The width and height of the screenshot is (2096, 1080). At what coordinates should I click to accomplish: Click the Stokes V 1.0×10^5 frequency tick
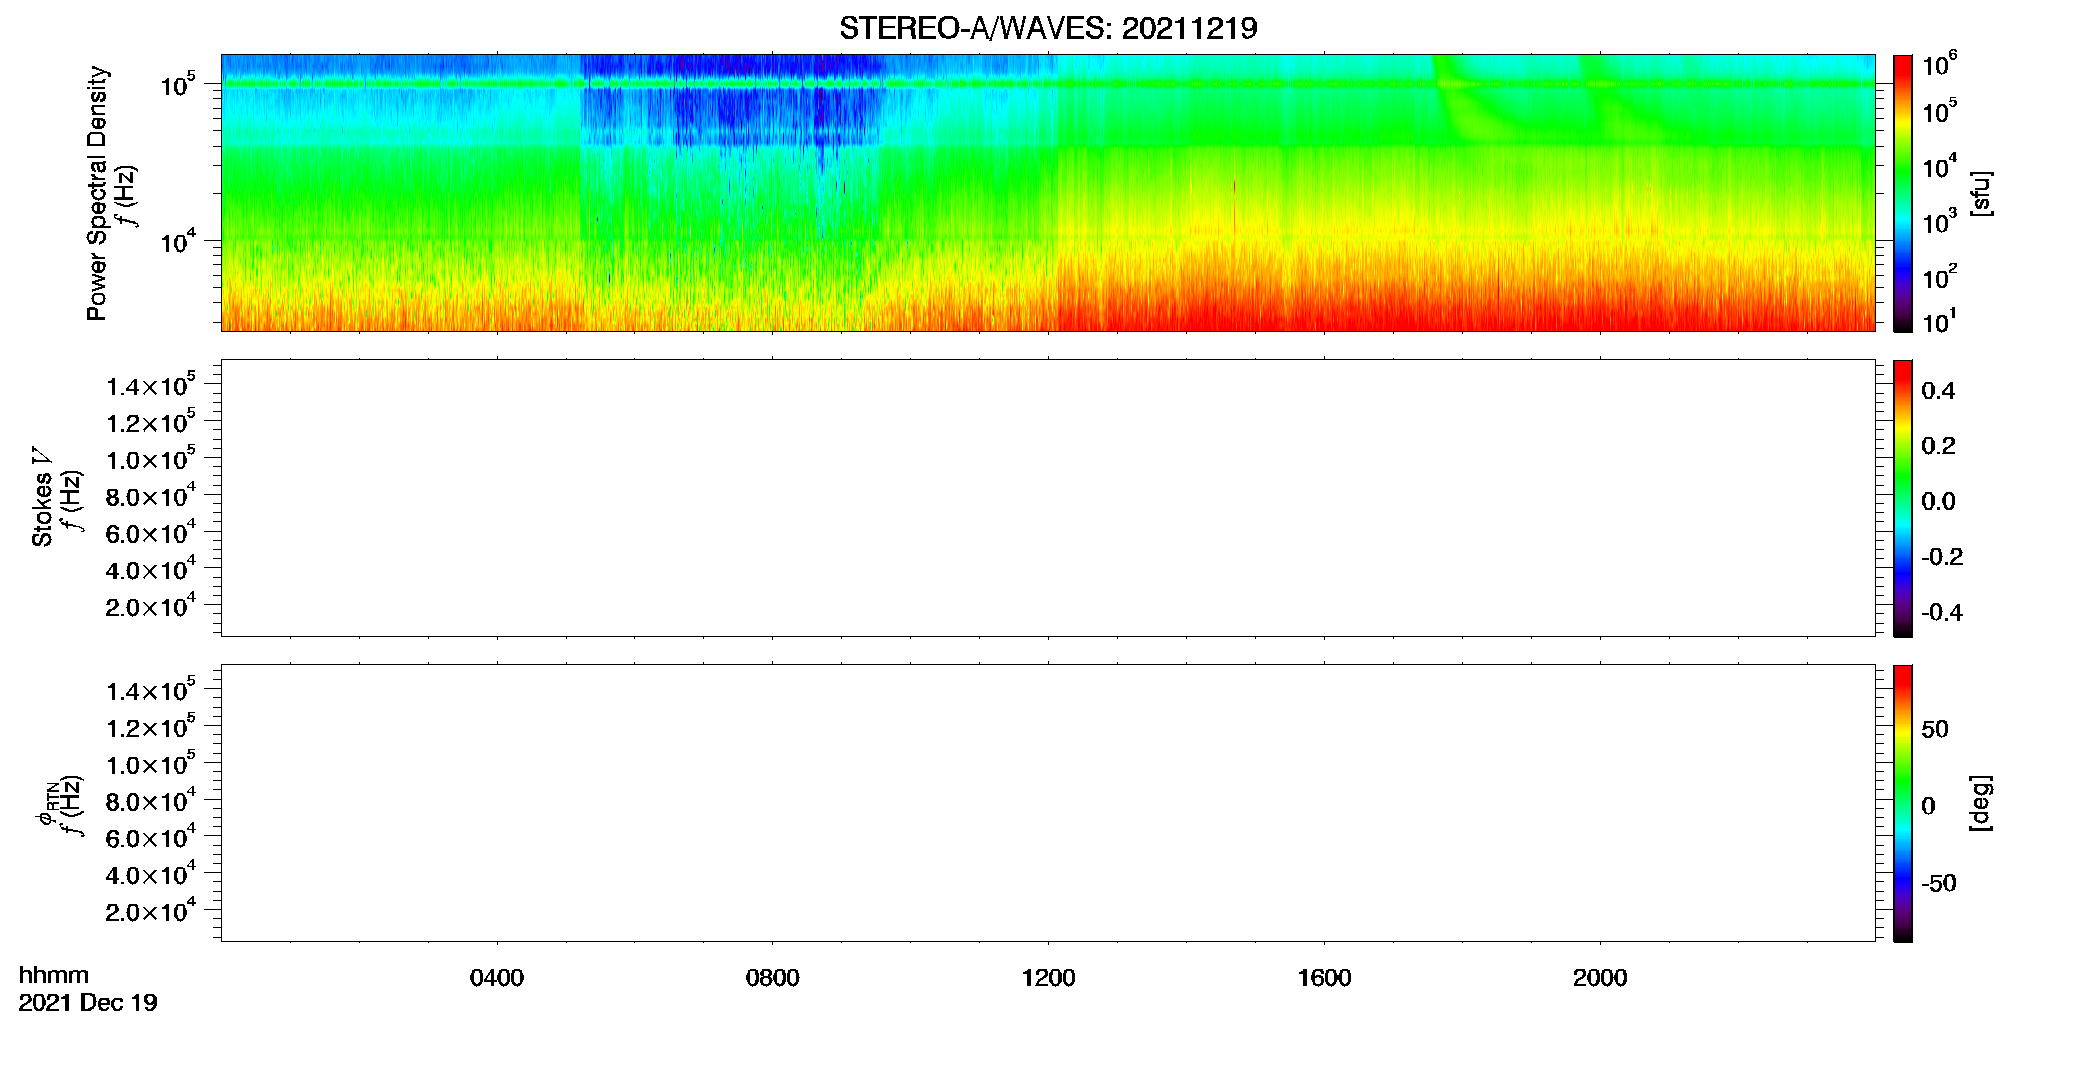tap(150, 459)
